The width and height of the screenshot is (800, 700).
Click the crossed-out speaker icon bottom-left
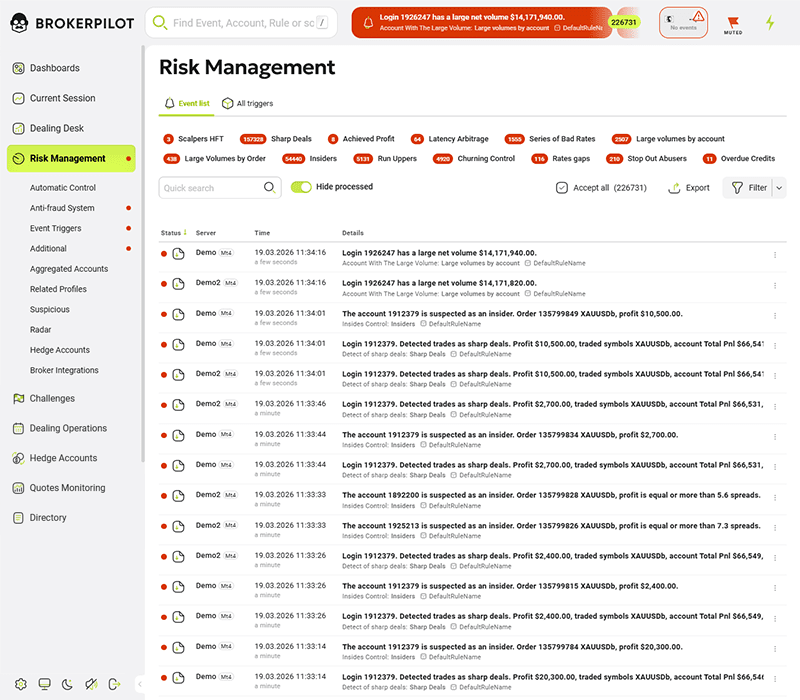90,685
